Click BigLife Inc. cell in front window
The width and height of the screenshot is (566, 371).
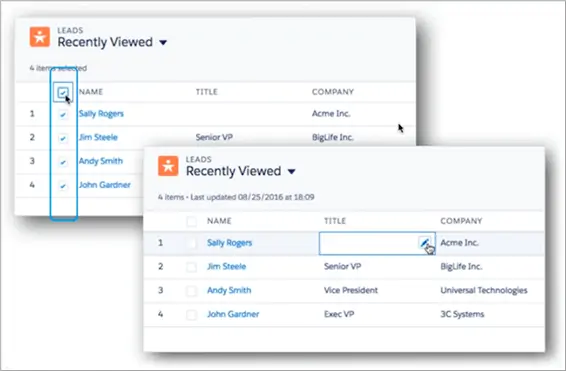[461, 266]
